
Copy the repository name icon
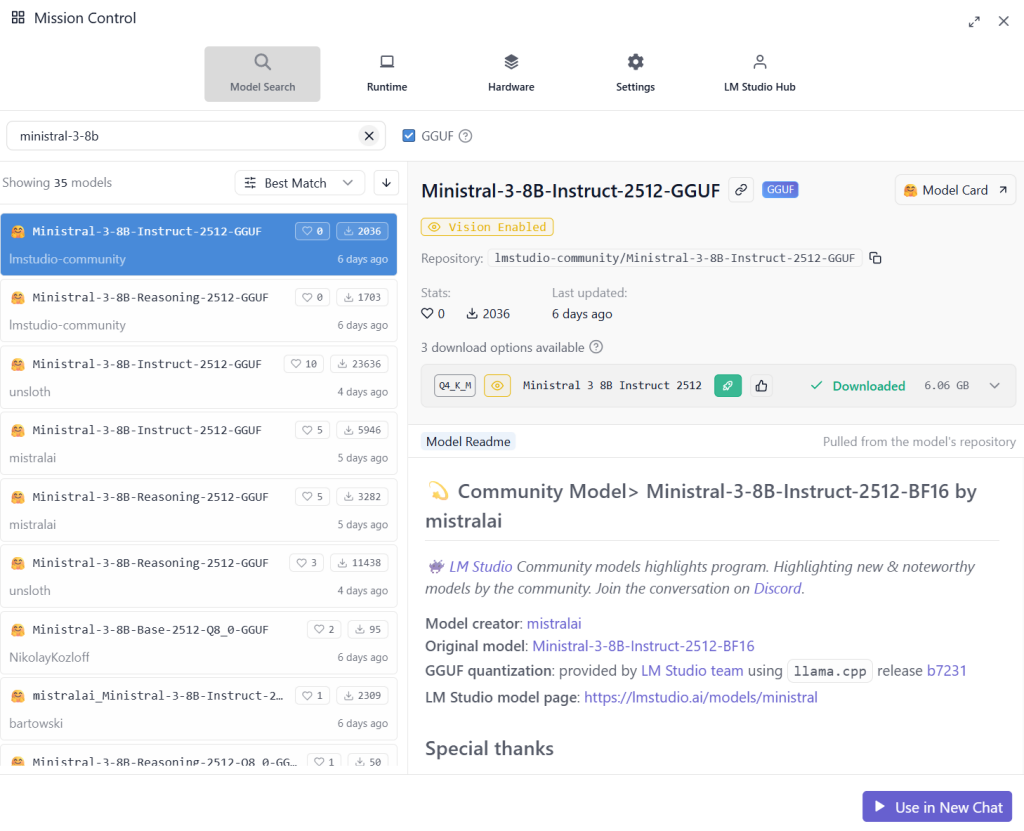click(875, 258)
